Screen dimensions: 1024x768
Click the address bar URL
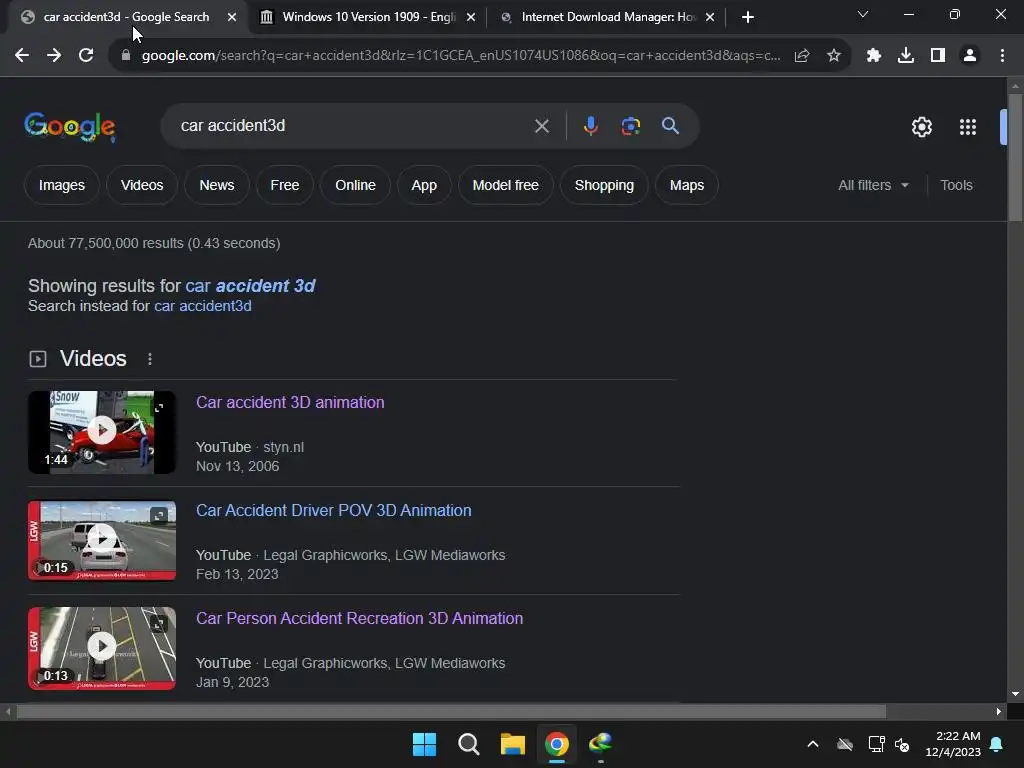pyautogui.click(x=460, y=56)
